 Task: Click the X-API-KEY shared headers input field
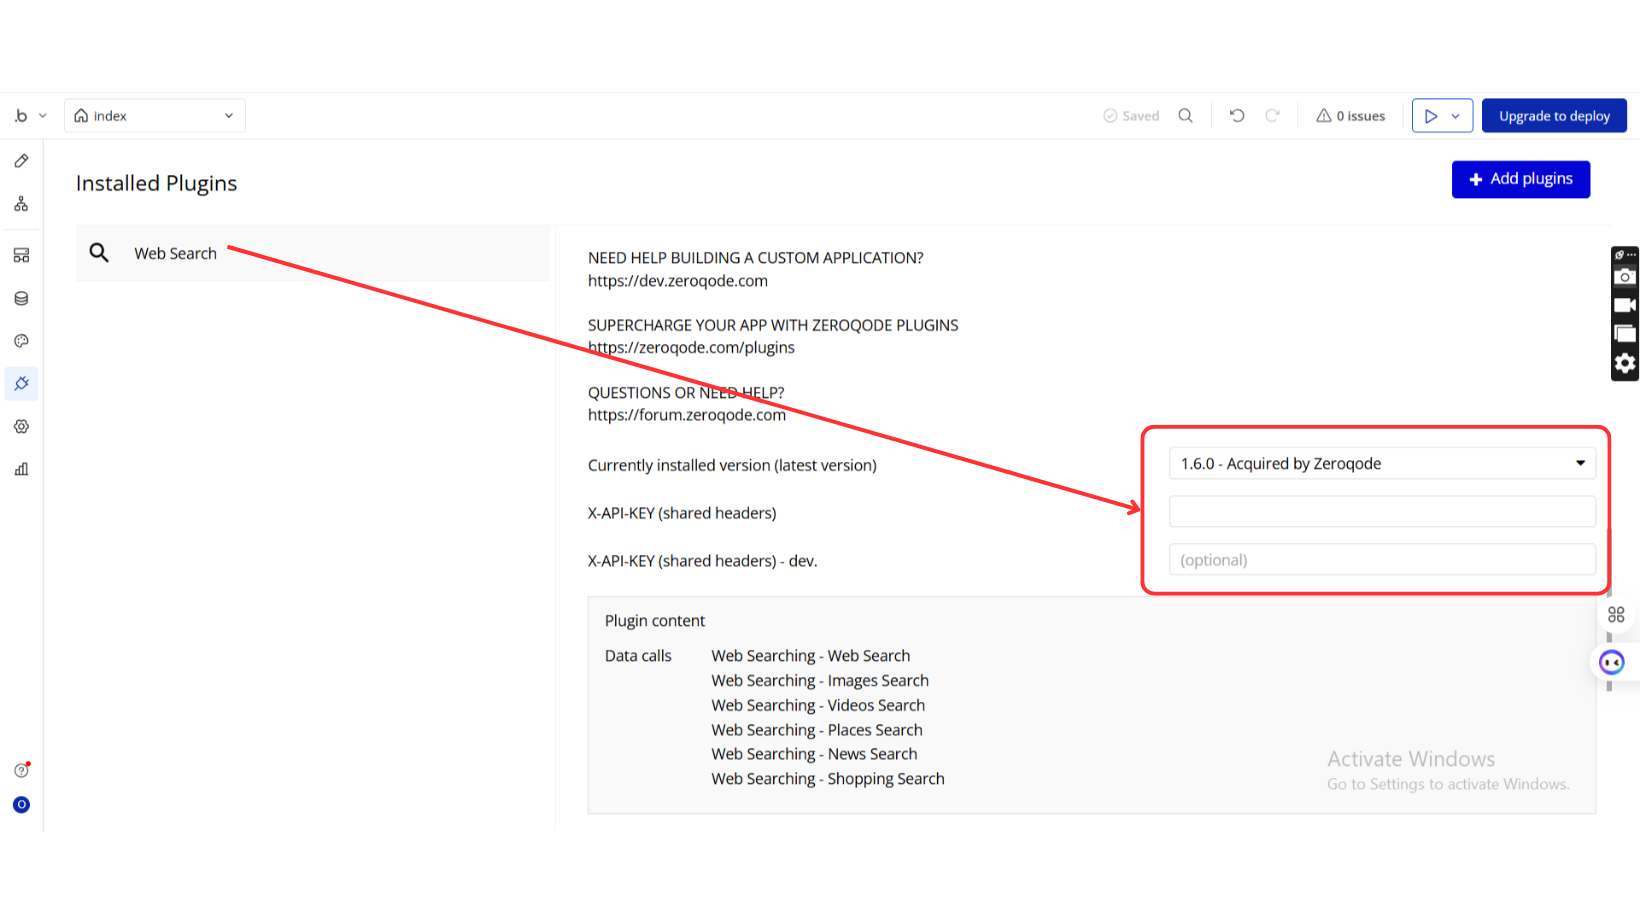[1382, 511]
